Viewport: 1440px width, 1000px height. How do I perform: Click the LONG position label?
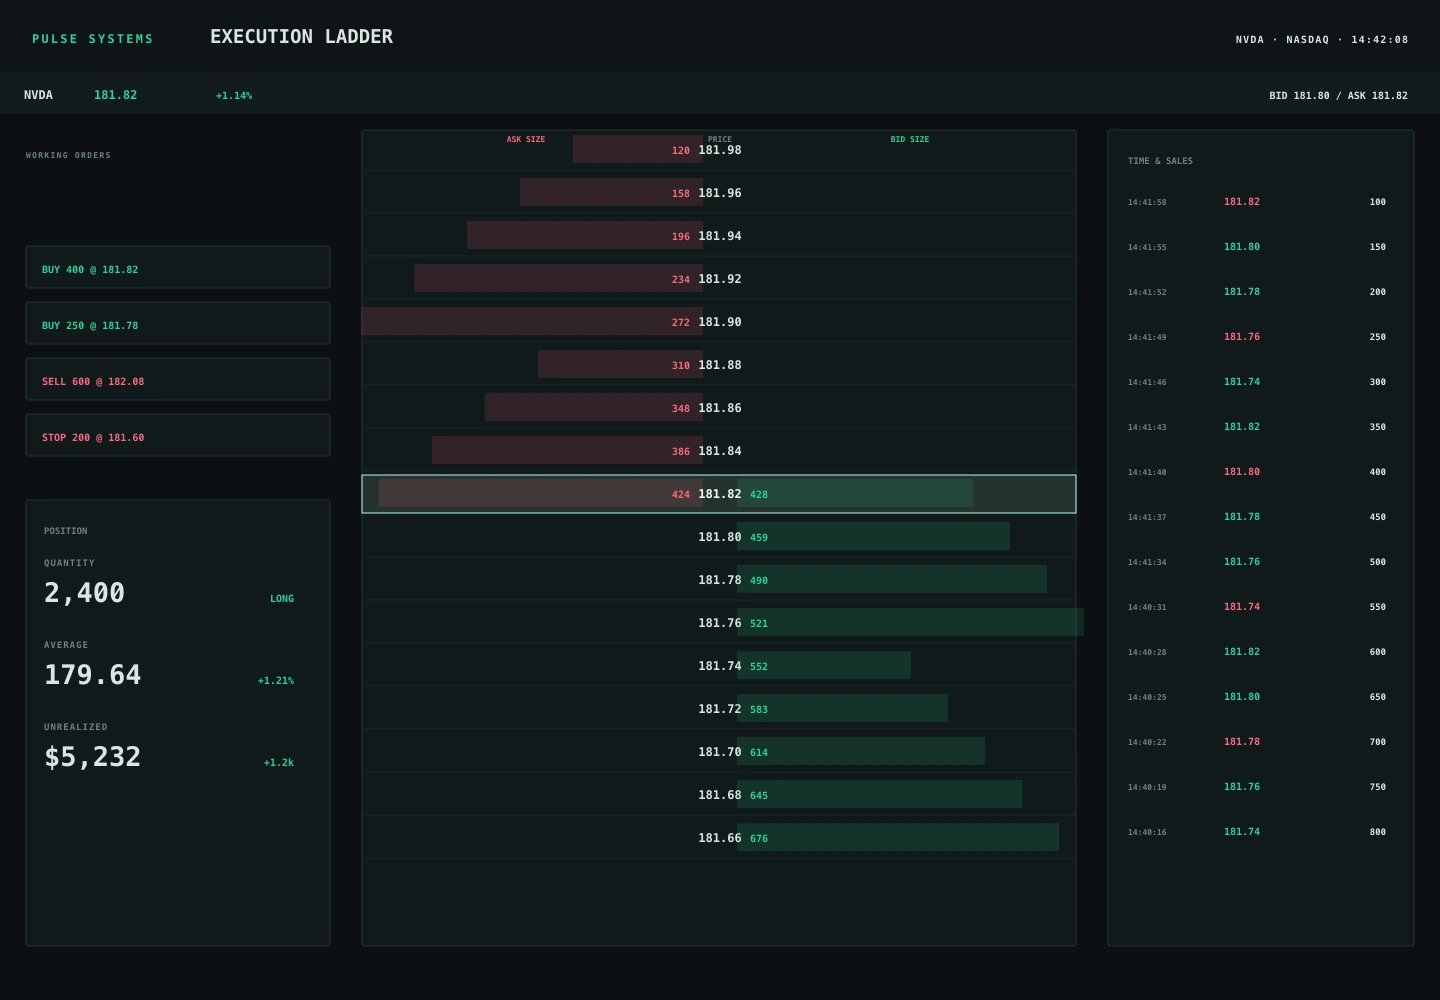[282, 599]
